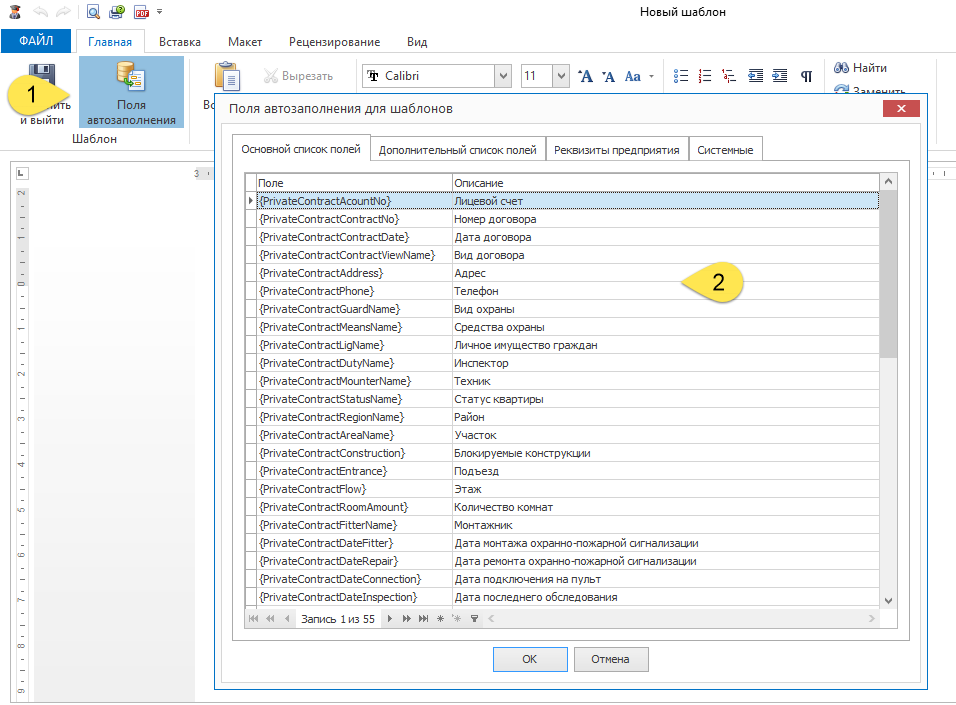The width and height of the screenshot is (956, 705).
Task: Click the print preview magnifier icon
Action: click(93, 12)
